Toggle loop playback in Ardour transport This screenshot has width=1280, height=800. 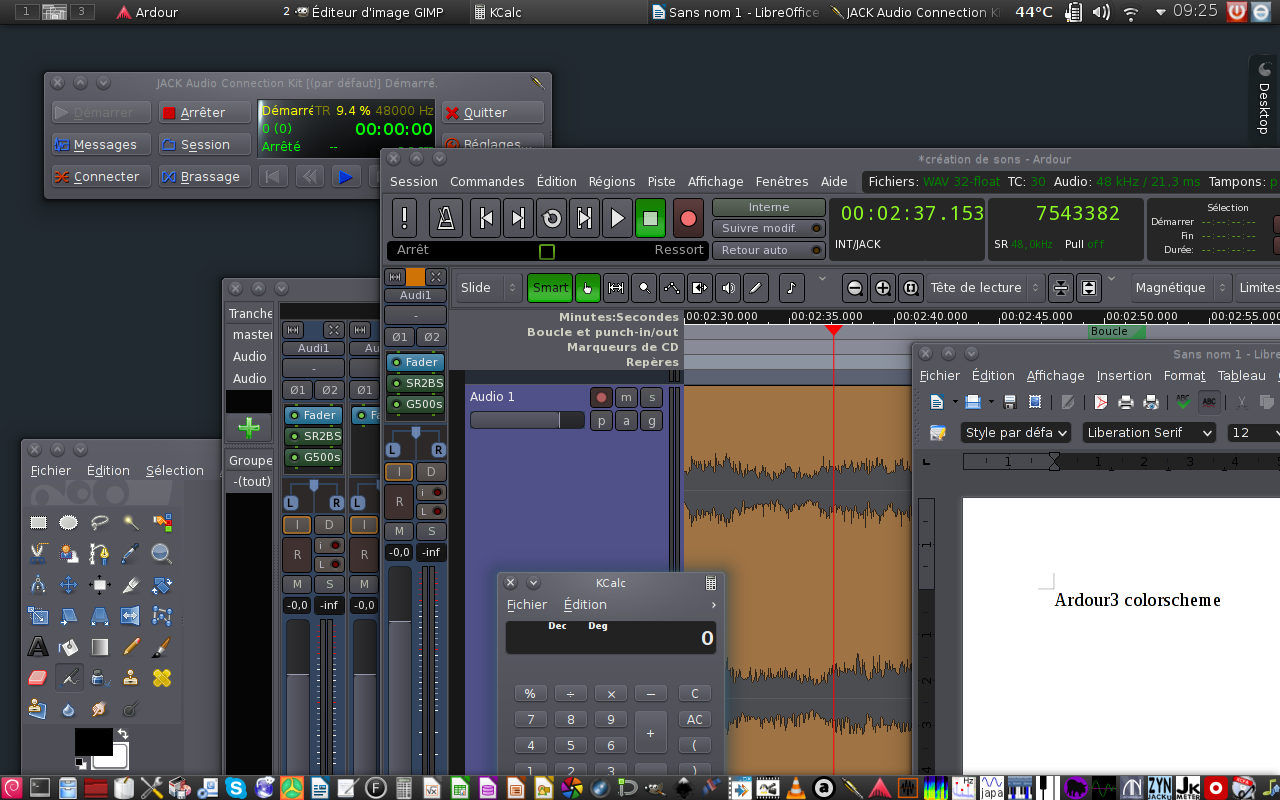click(552, 217)
